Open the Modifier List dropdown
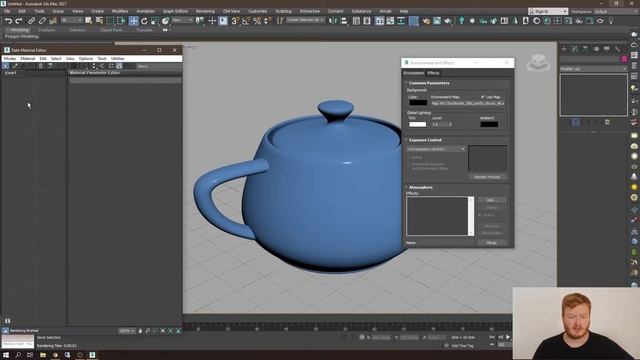This screenshot has width=640, height=360. 593,69
